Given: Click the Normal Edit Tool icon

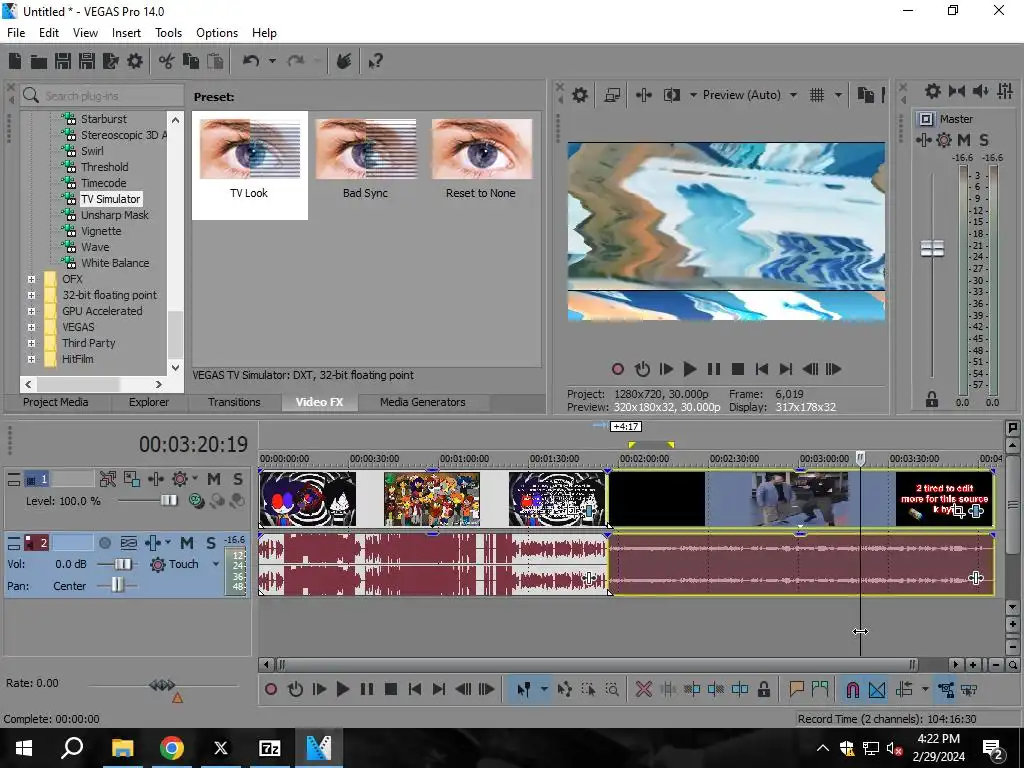Looking at the screenshot, I should [524, 689].
